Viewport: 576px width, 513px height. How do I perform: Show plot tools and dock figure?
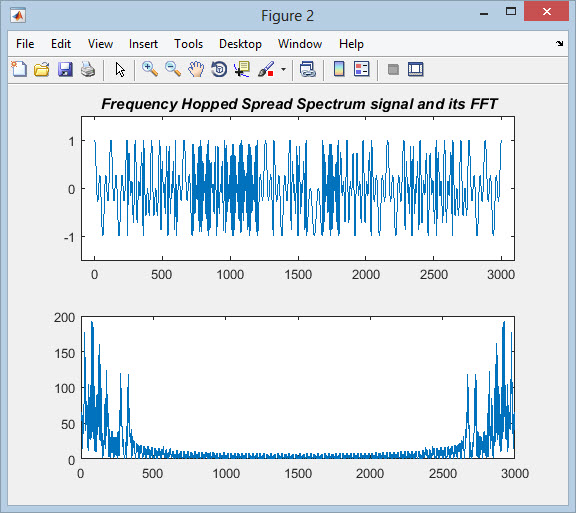click(415, 69)
